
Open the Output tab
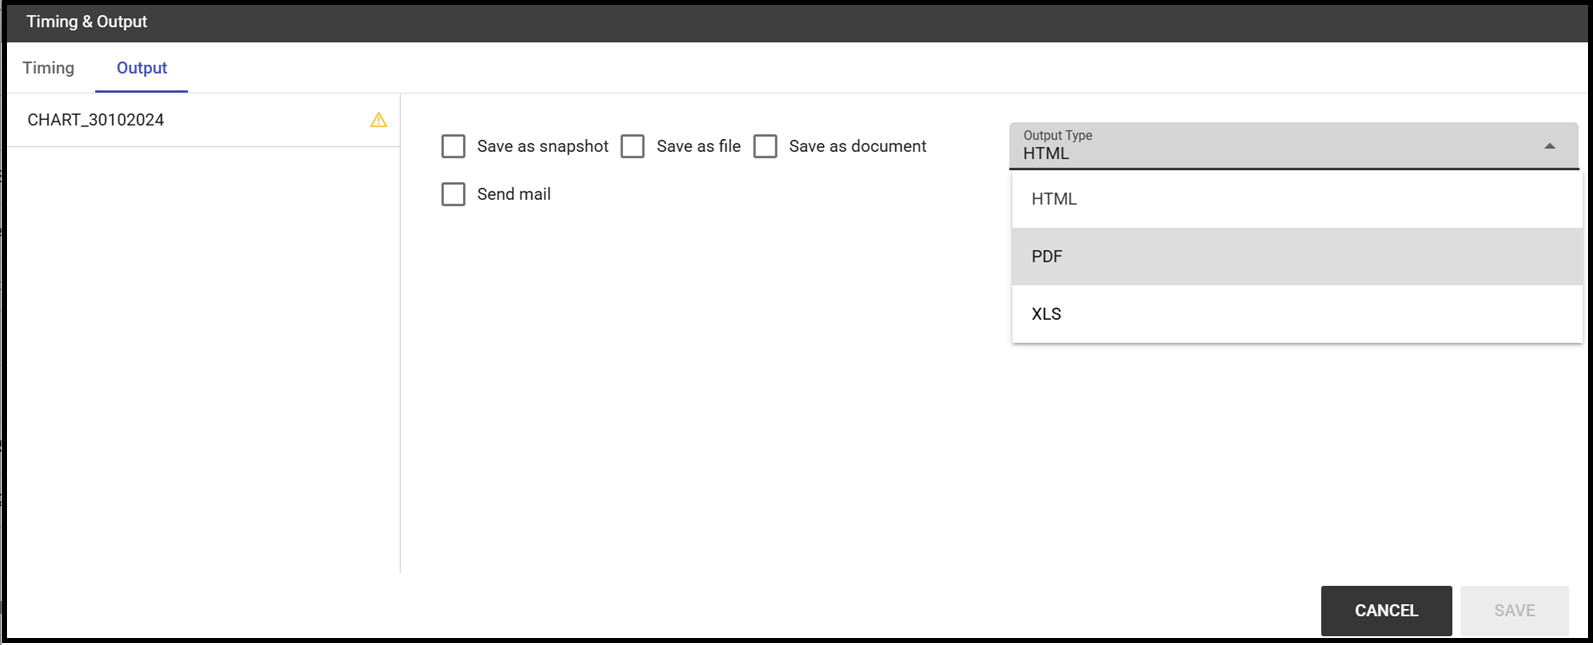(142, 68)
